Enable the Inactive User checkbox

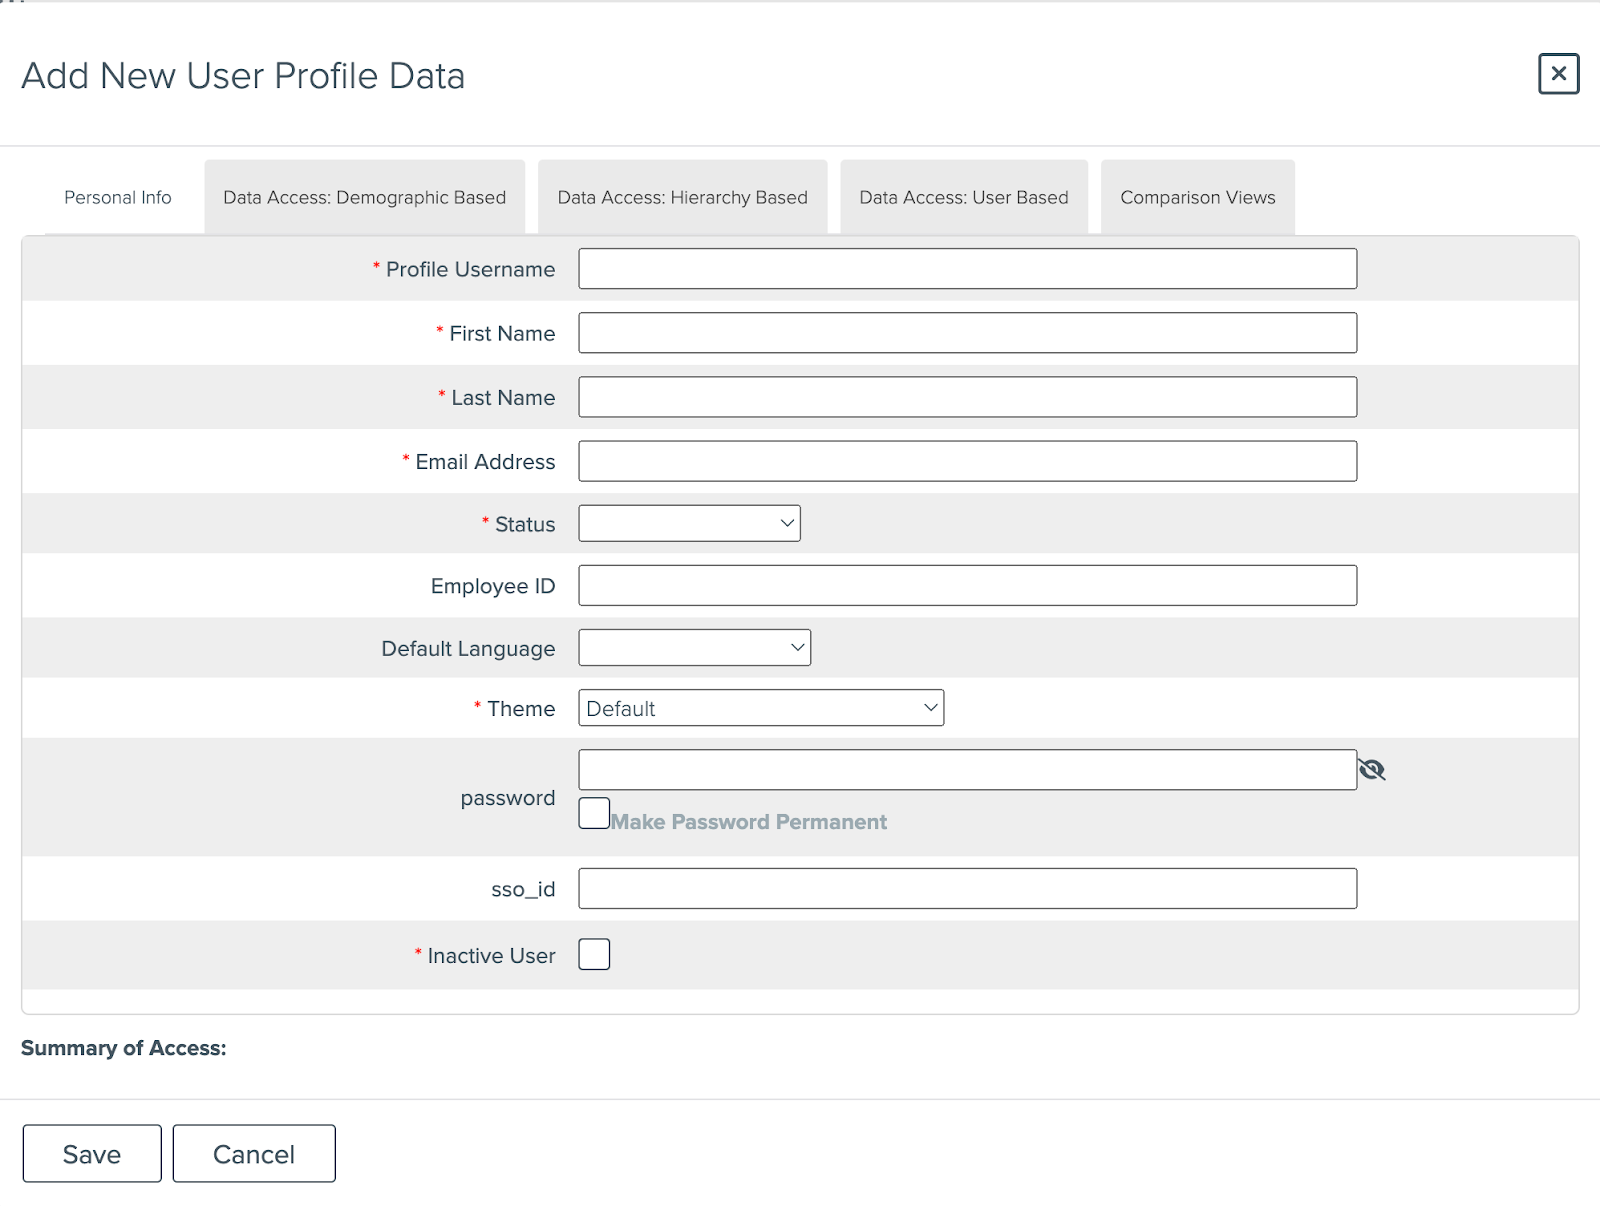point(593,954)
